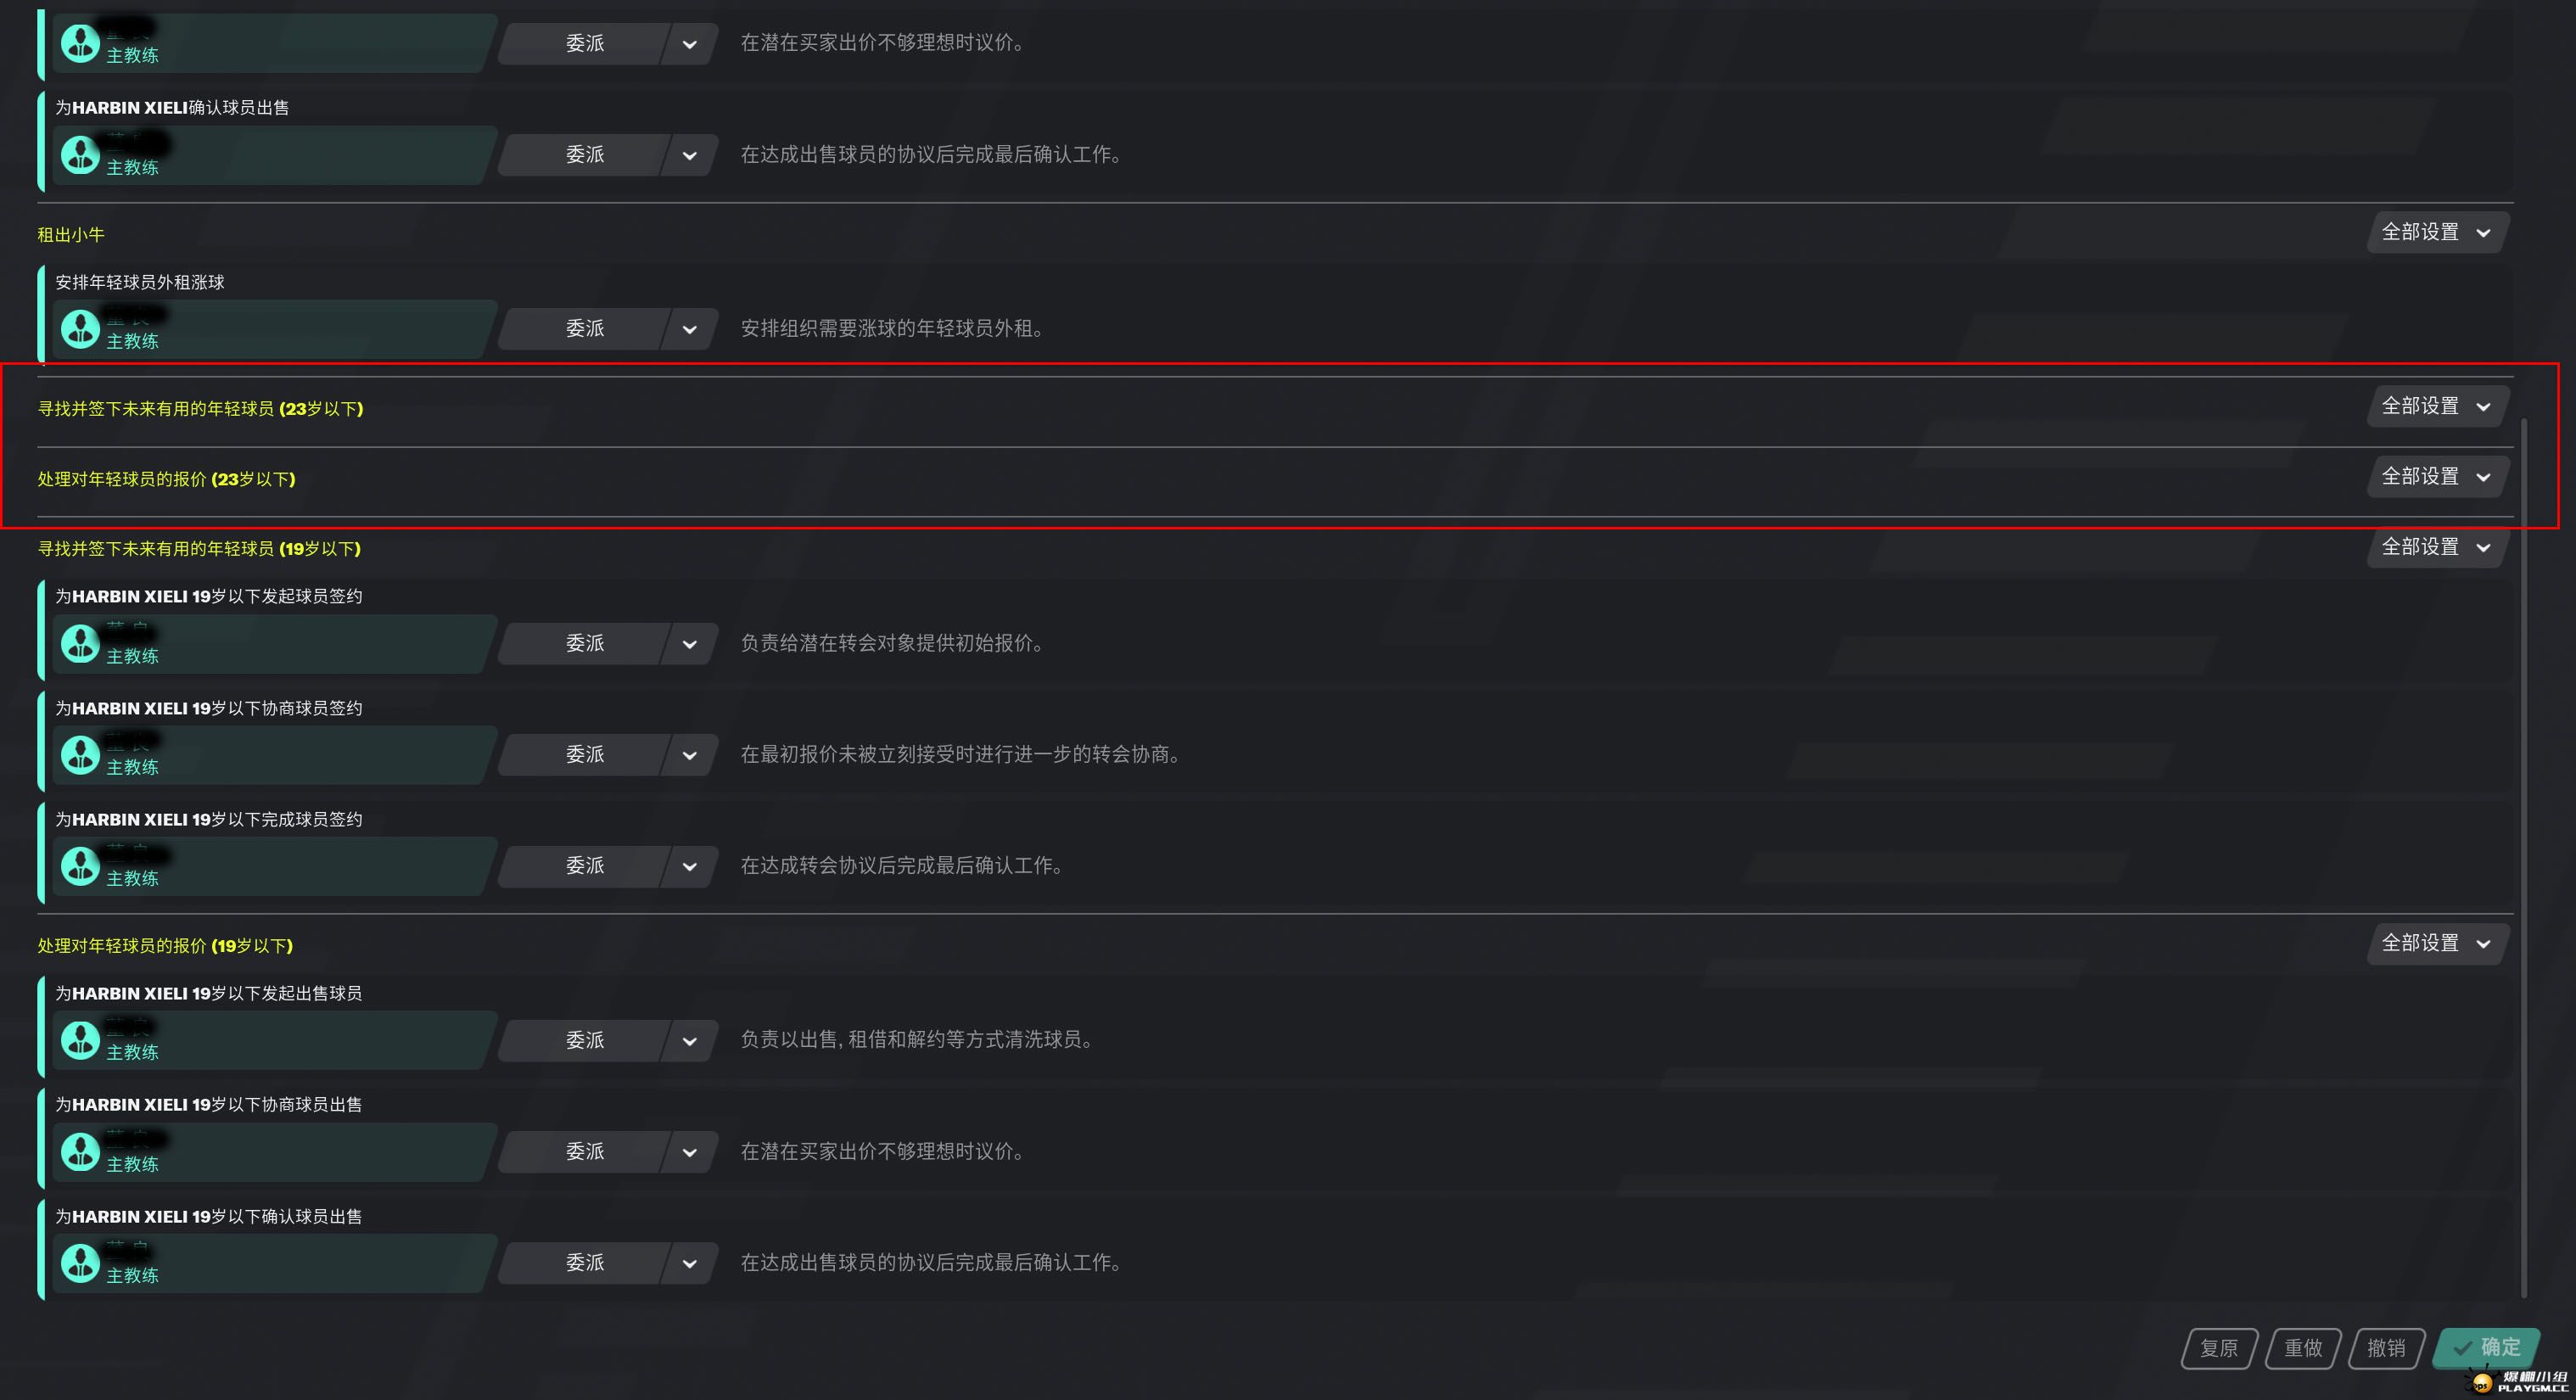Expand 全部设置 for 处理对年轻球员的报价 (23岁以下)
This screenshot has height=1400, width=2576.
[x=2437, y=476]
